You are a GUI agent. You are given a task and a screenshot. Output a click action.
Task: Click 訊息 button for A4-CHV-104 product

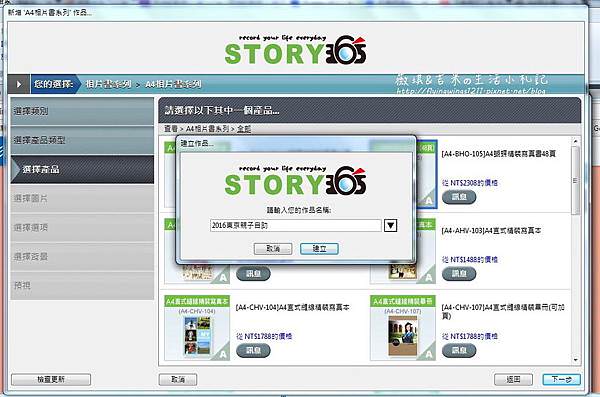(253, 350)
